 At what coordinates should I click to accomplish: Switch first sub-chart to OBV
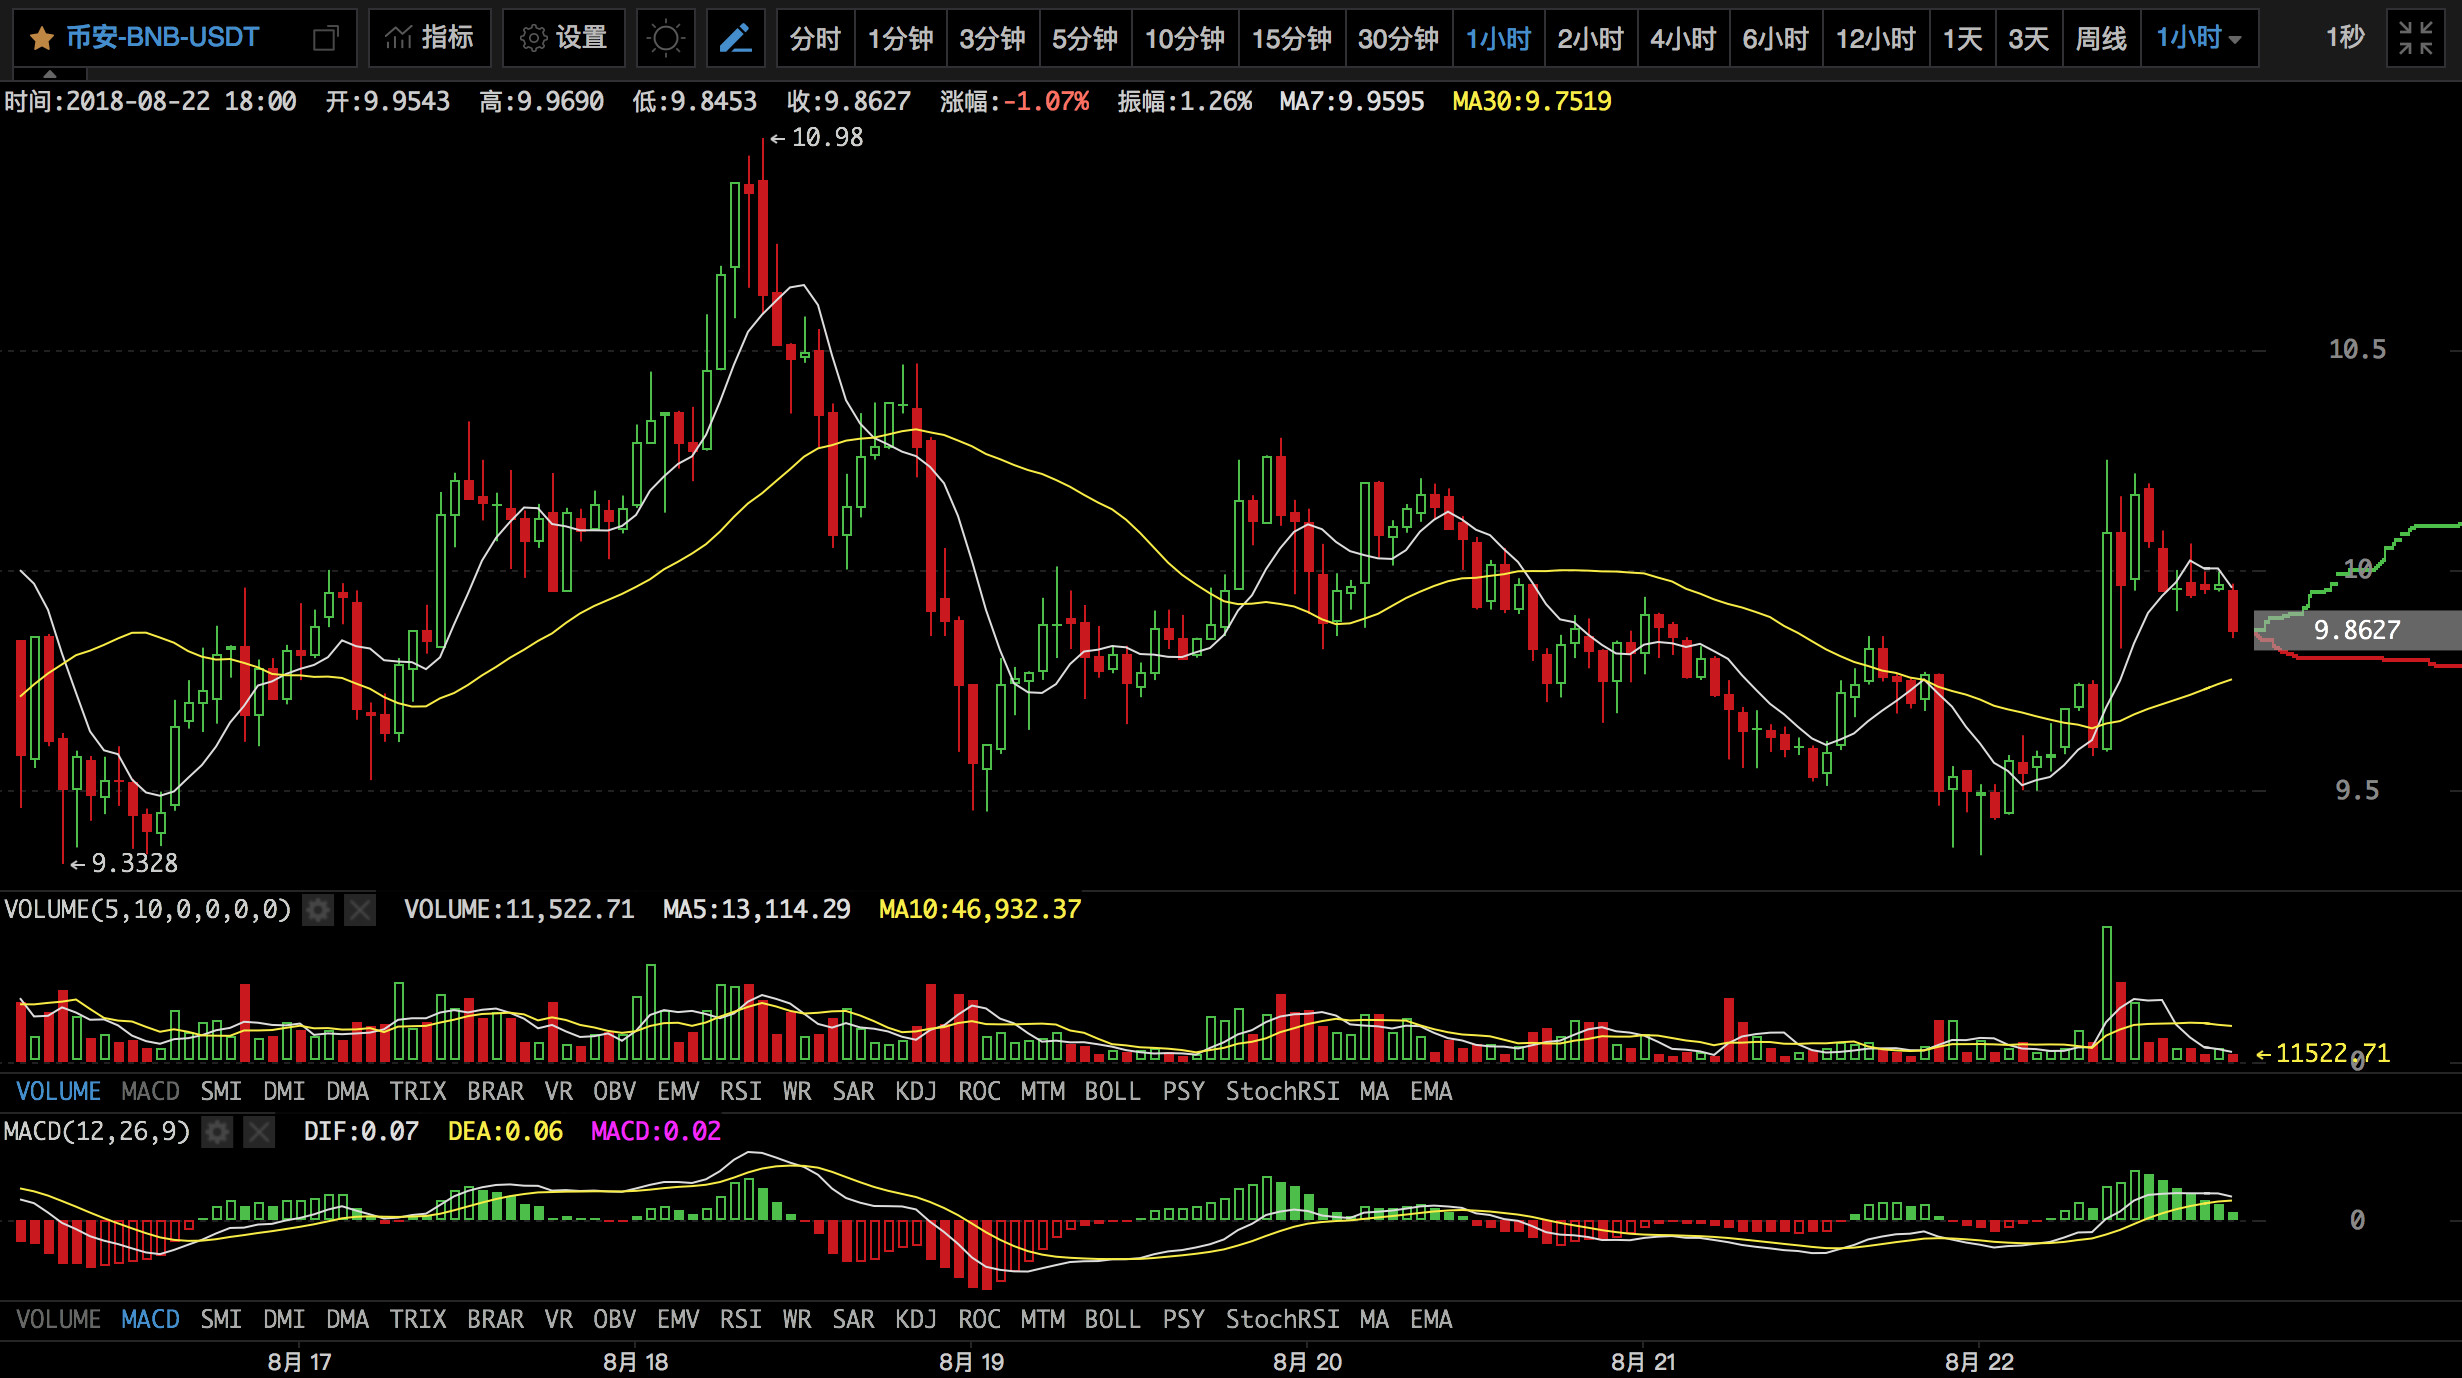pos(614,1091)
